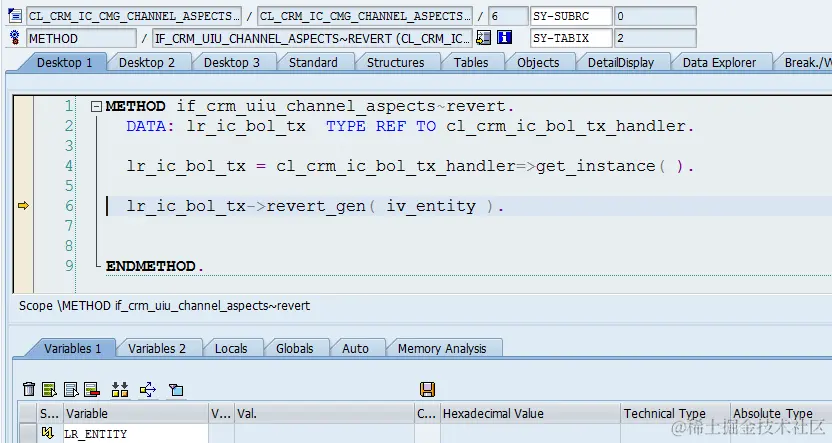Select the row selector beside LR_ENTITY
This screenshot has height=443, width=832.
point(28,433)
